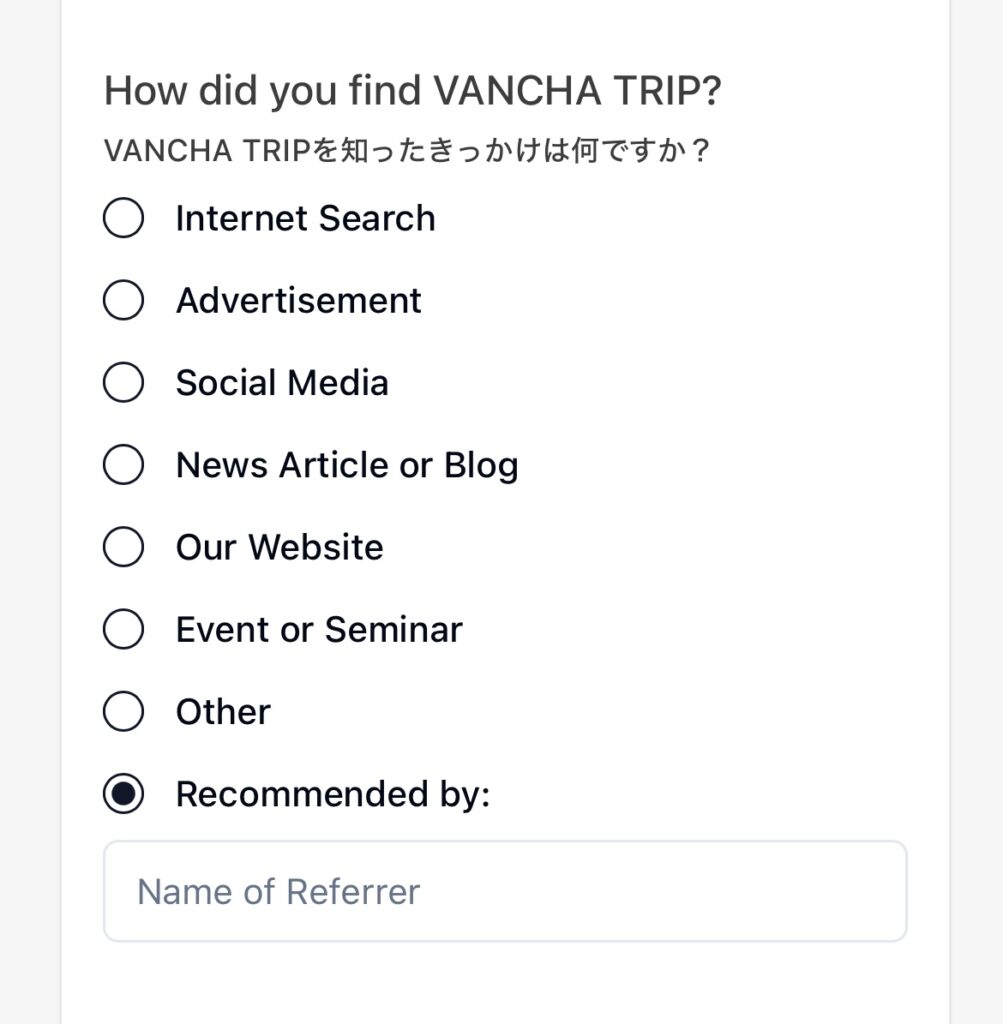Select the Internet Search radio button

pos(123,218)
